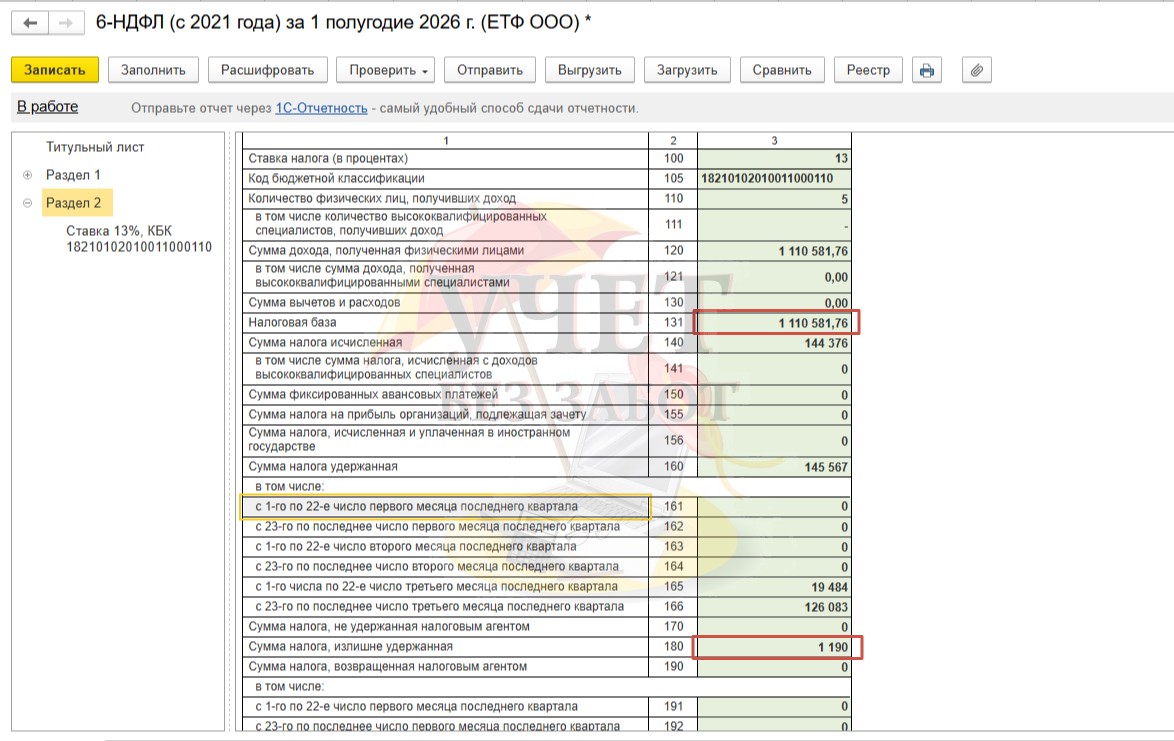This screenshot has width=1174, height=741.
Task: Select Титульный лист in the section tree
Action: (x=95, y=147)
